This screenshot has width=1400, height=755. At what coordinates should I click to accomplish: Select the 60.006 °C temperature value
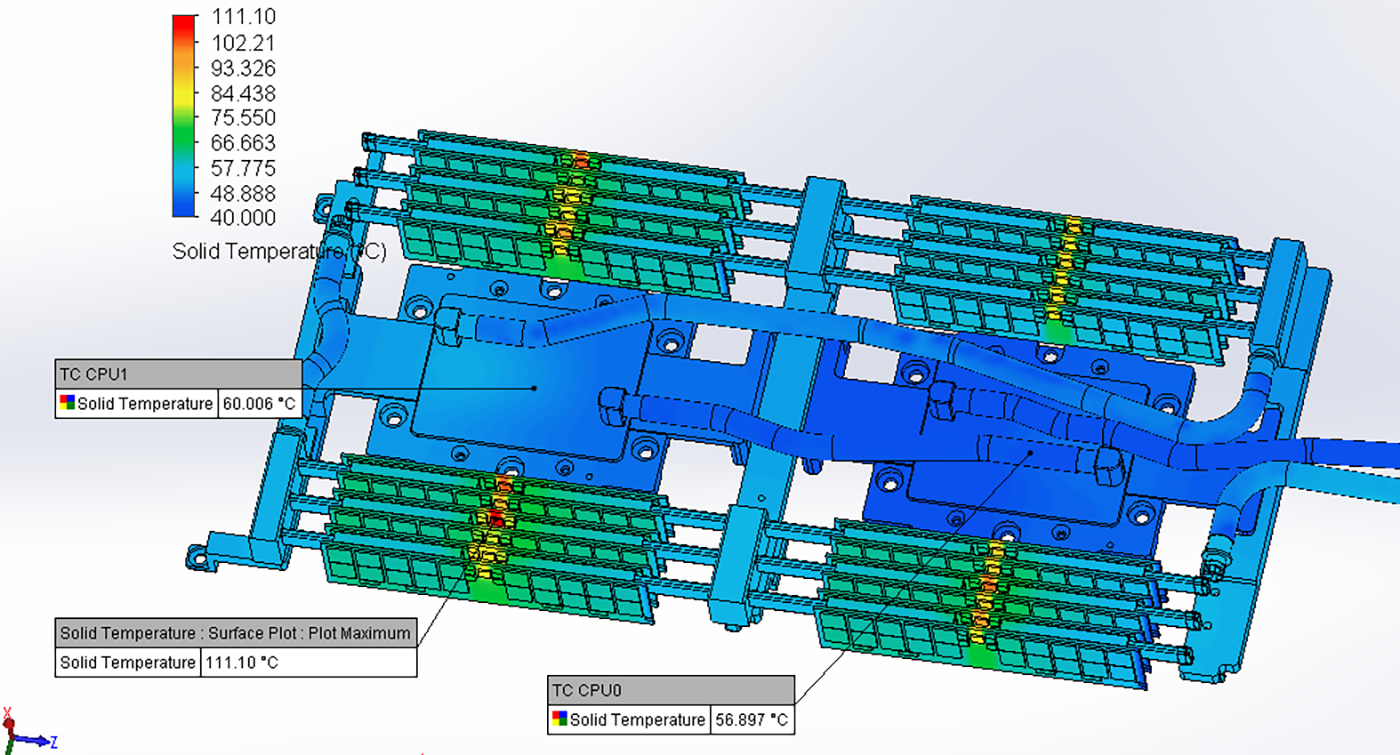(x=259, y=404)
